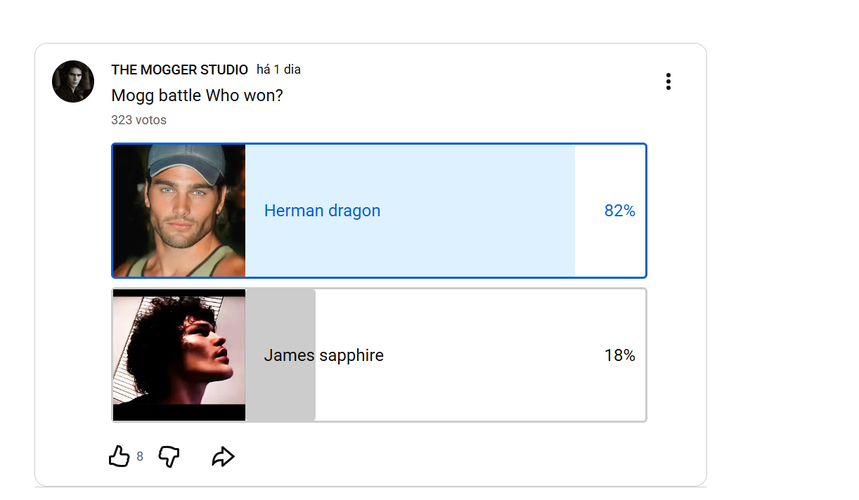
Task: Like the post with the thumbs-up icon
Action: tap(119, 456)
